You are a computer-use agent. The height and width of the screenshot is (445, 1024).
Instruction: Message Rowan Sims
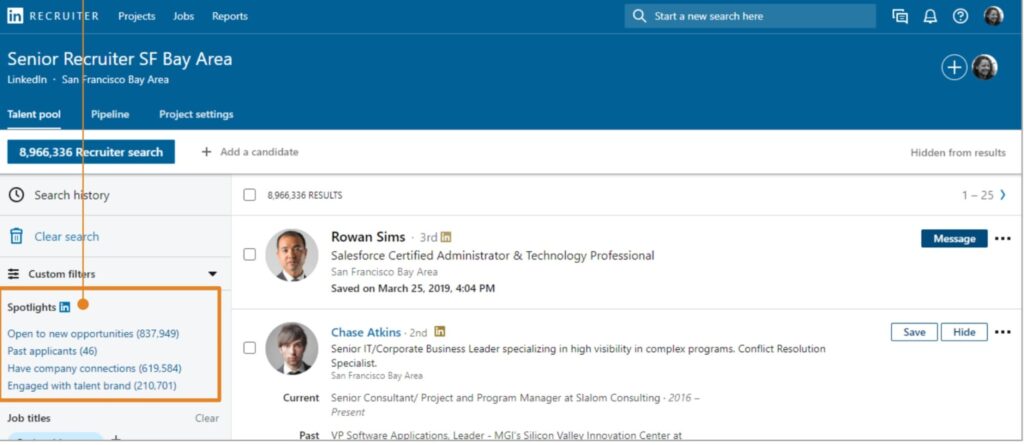[x=953, y=239]
